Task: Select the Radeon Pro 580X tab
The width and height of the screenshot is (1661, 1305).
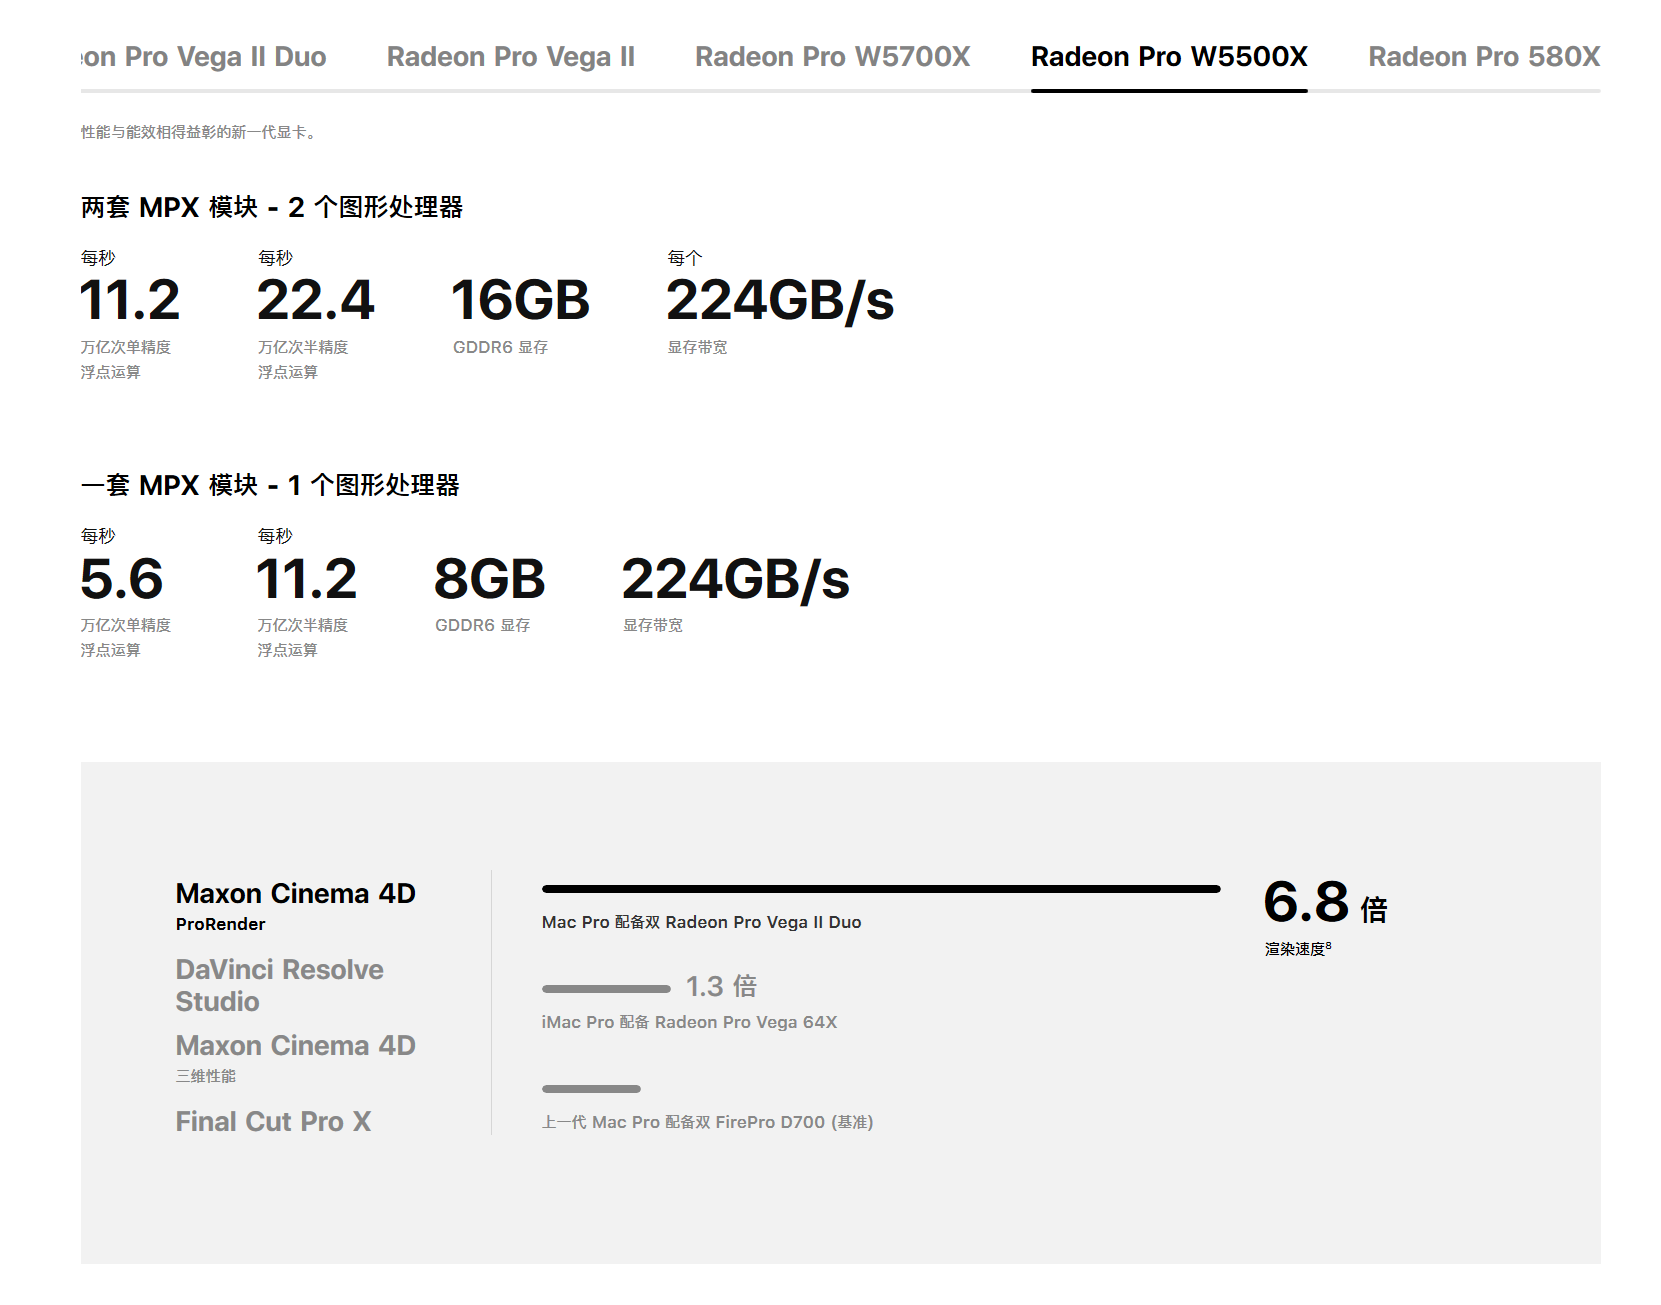Action: (1483, 57)
